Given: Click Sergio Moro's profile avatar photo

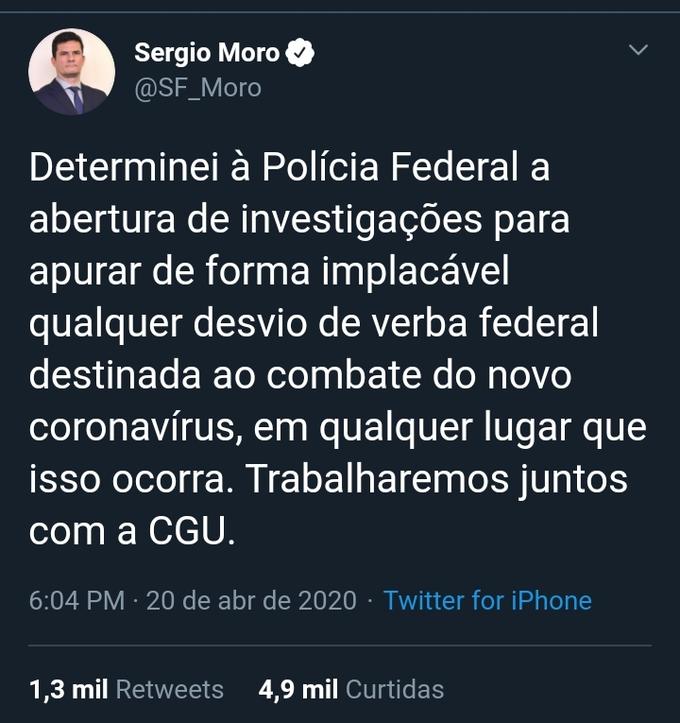Looking at the screenshot, I should tap(71, 71).
